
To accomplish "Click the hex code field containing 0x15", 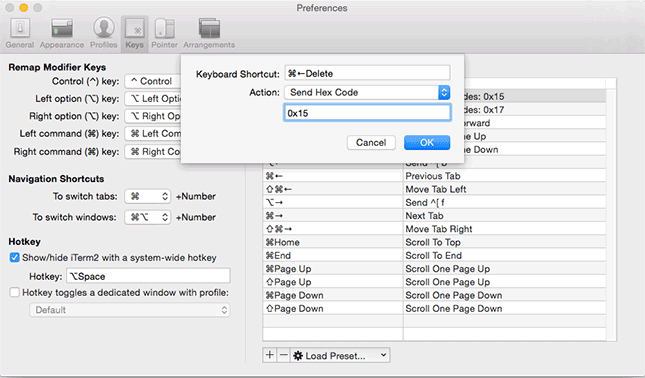I will click(367, 113).
